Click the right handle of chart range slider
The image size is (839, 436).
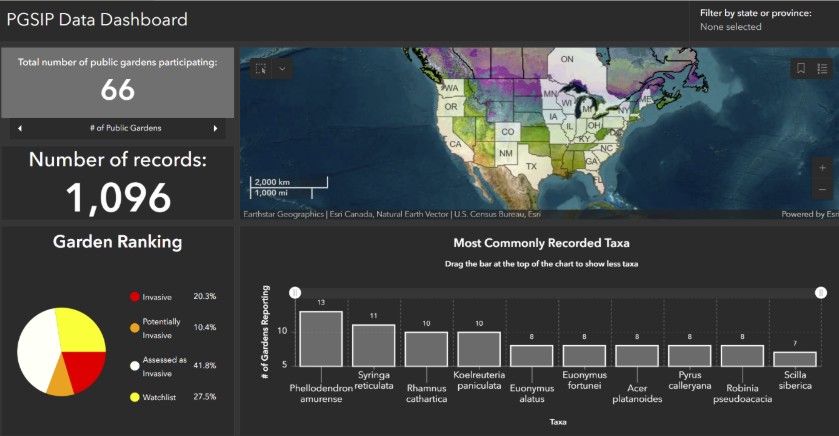[821, 292]
